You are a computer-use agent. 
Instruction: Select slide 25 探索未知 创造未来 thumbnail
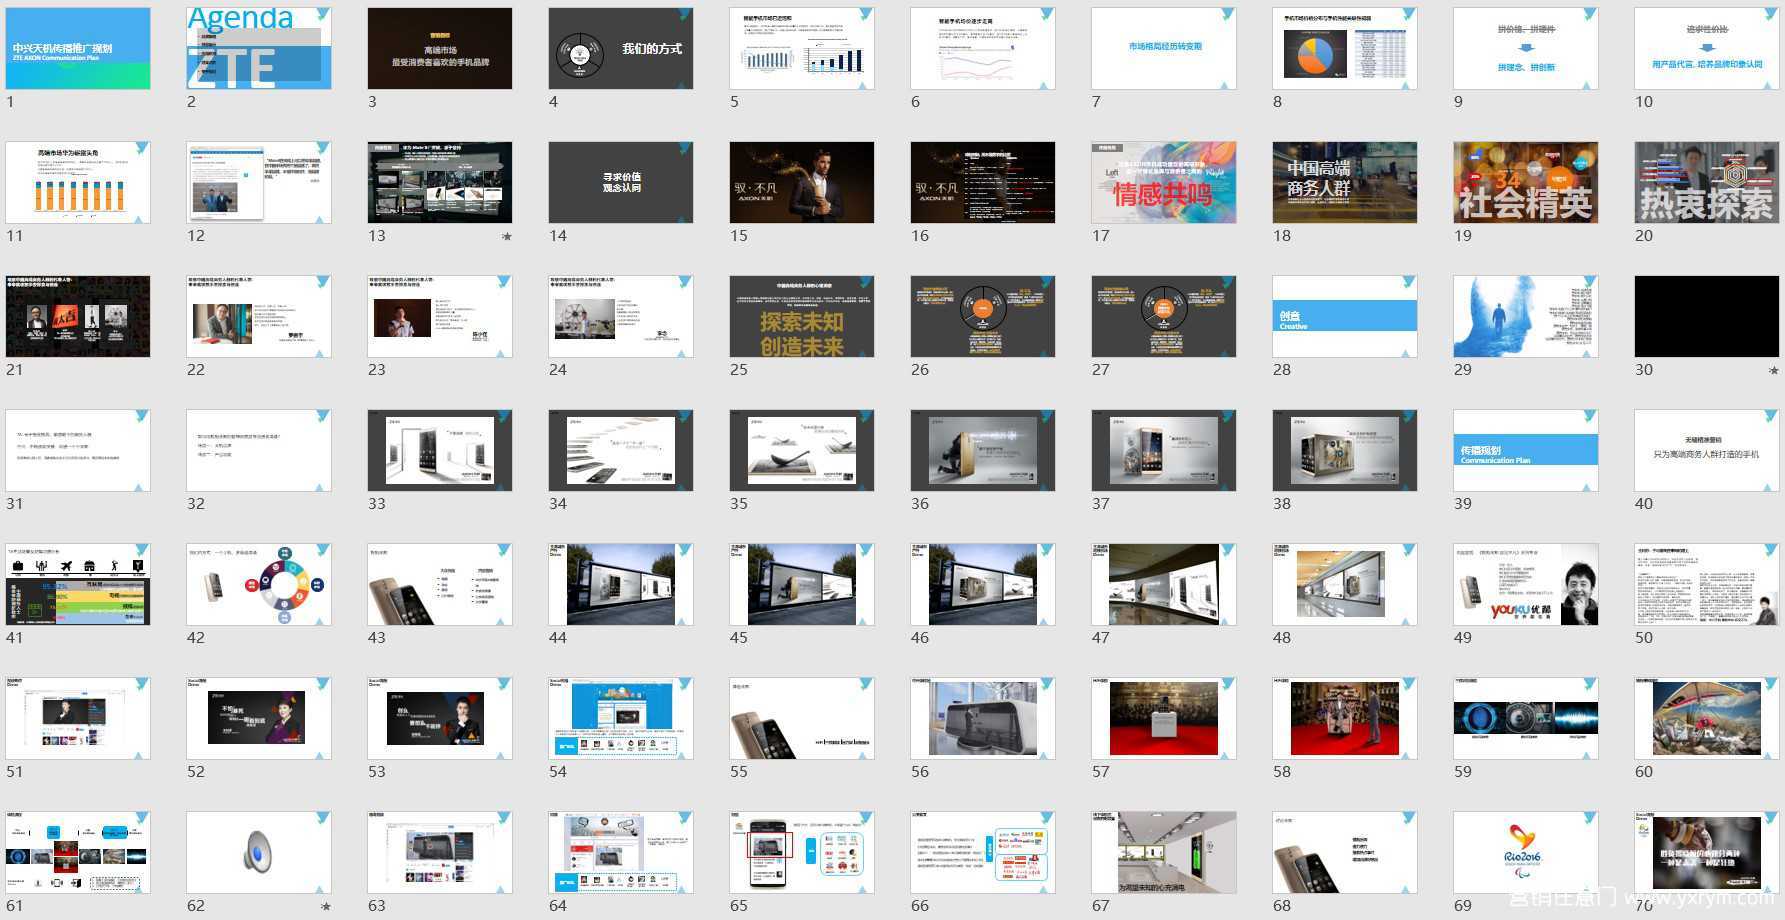[x=802, y=316]
